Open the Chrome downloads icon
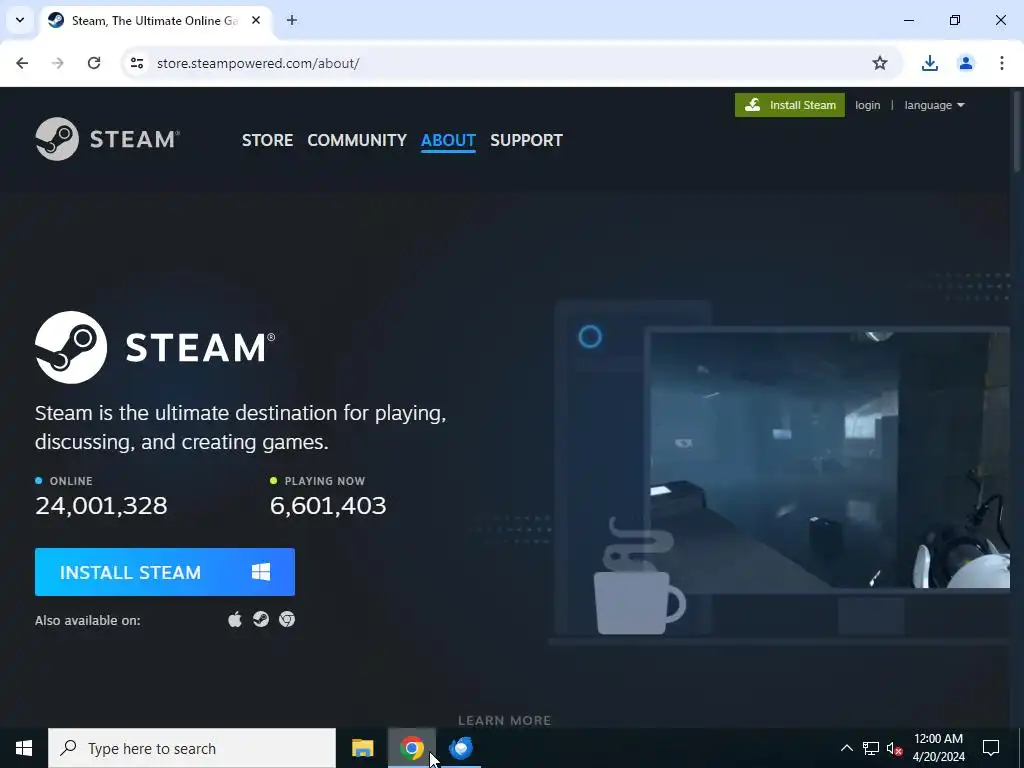 point(929,63)
